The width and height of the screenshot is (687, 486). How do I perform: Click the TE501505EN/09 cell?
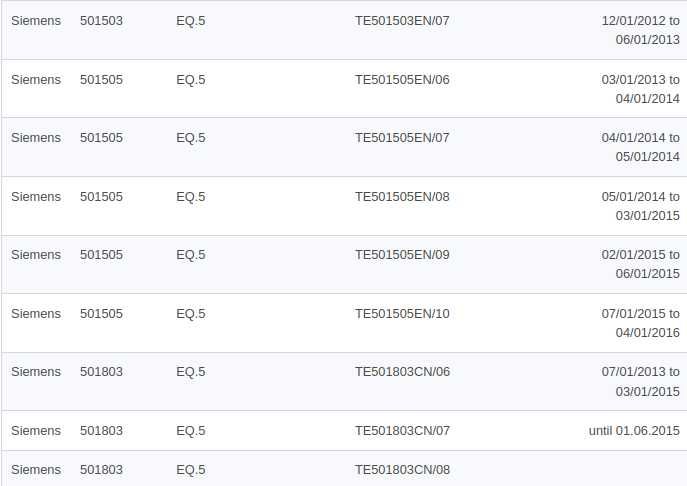[x=402, y=255]
